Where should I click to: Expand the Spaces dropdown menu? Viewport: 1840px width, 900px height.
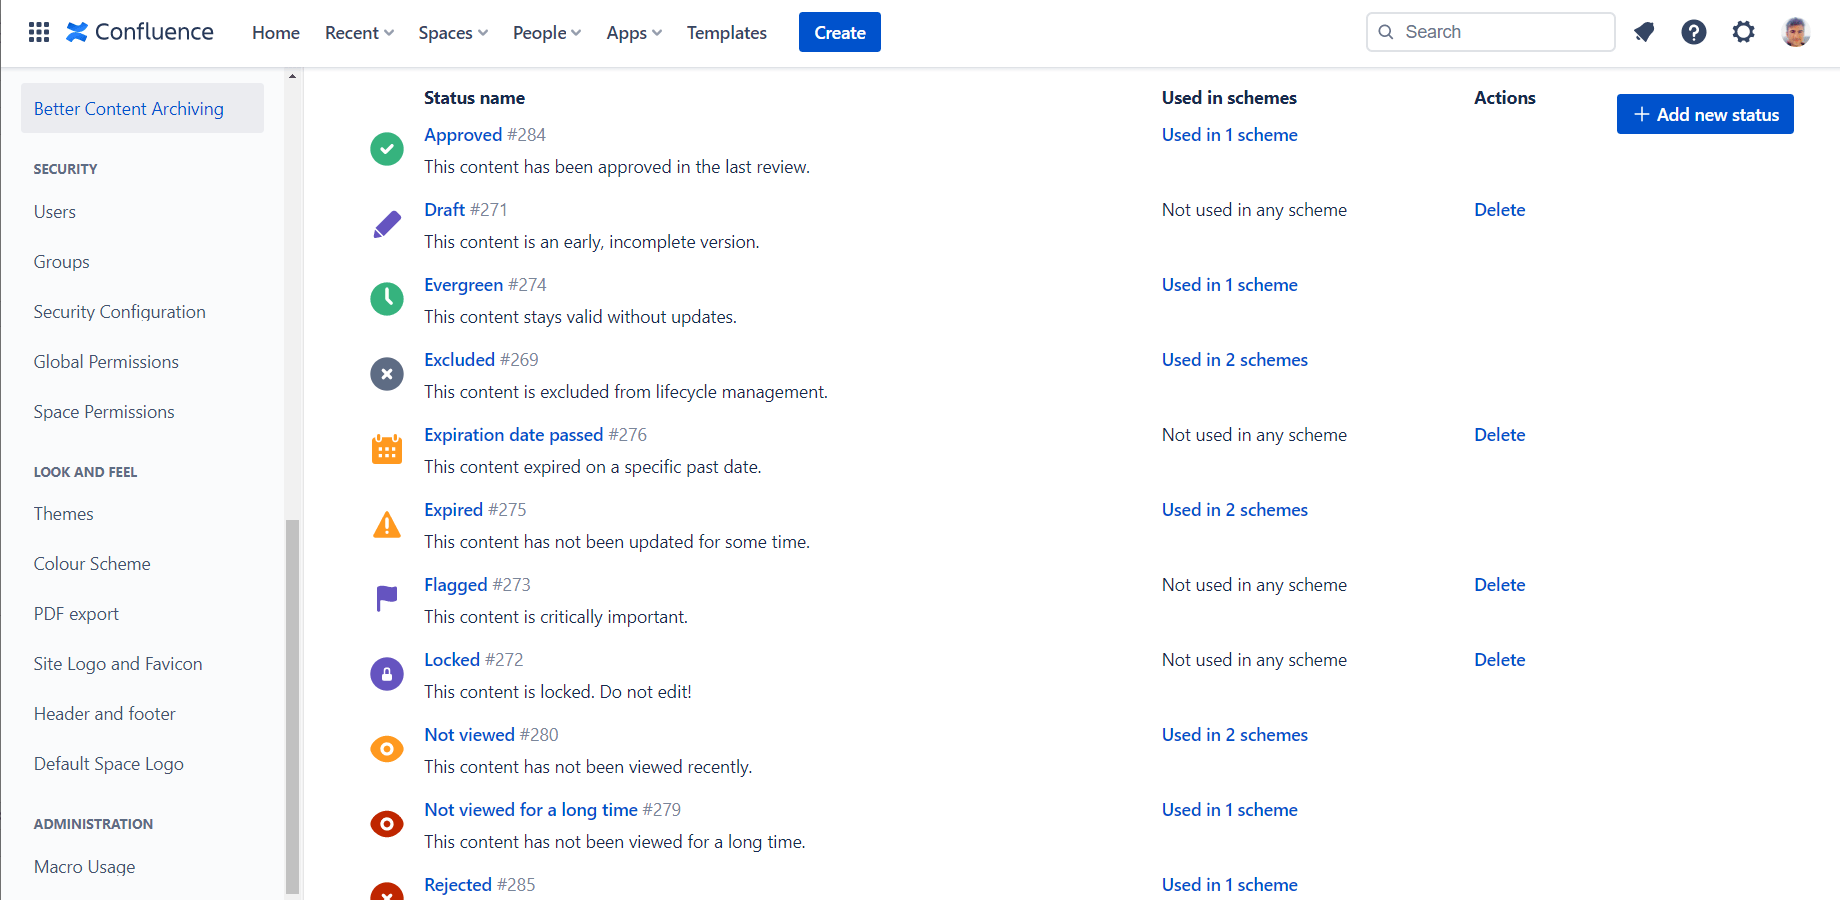click(x=453, y=32)
